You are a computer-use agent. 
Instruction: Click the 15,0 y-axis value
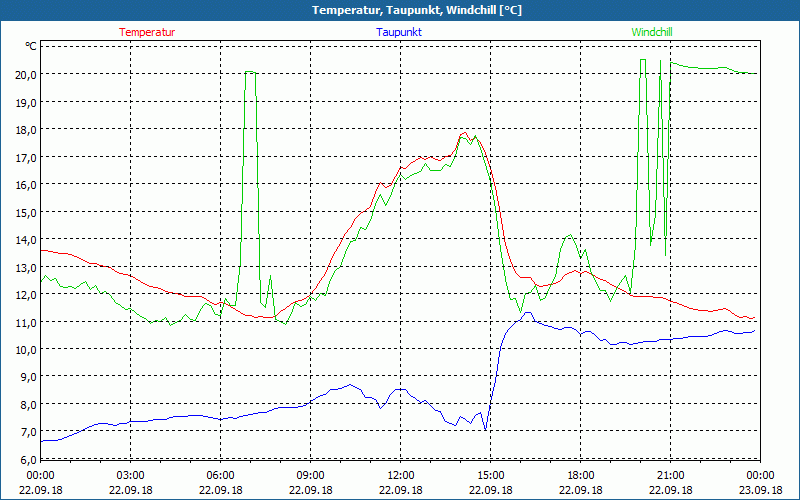pyautogui.click(x=26, y=212)
